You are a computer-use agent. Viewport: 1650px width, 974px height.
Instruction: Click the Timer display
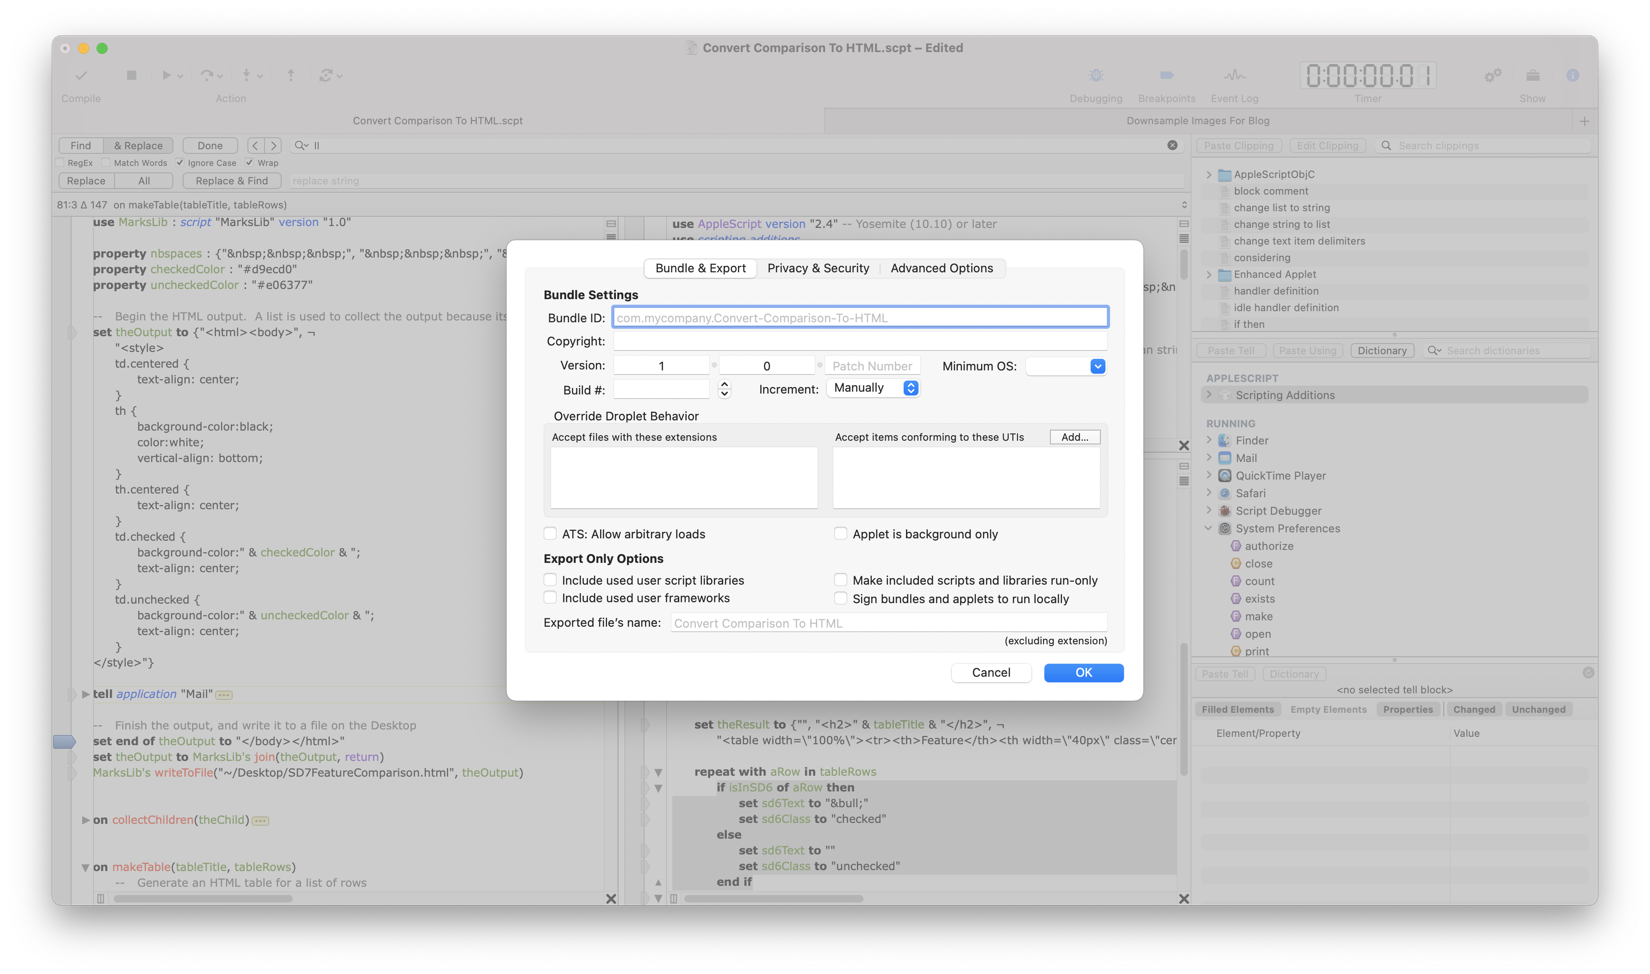pos(1368,75)
